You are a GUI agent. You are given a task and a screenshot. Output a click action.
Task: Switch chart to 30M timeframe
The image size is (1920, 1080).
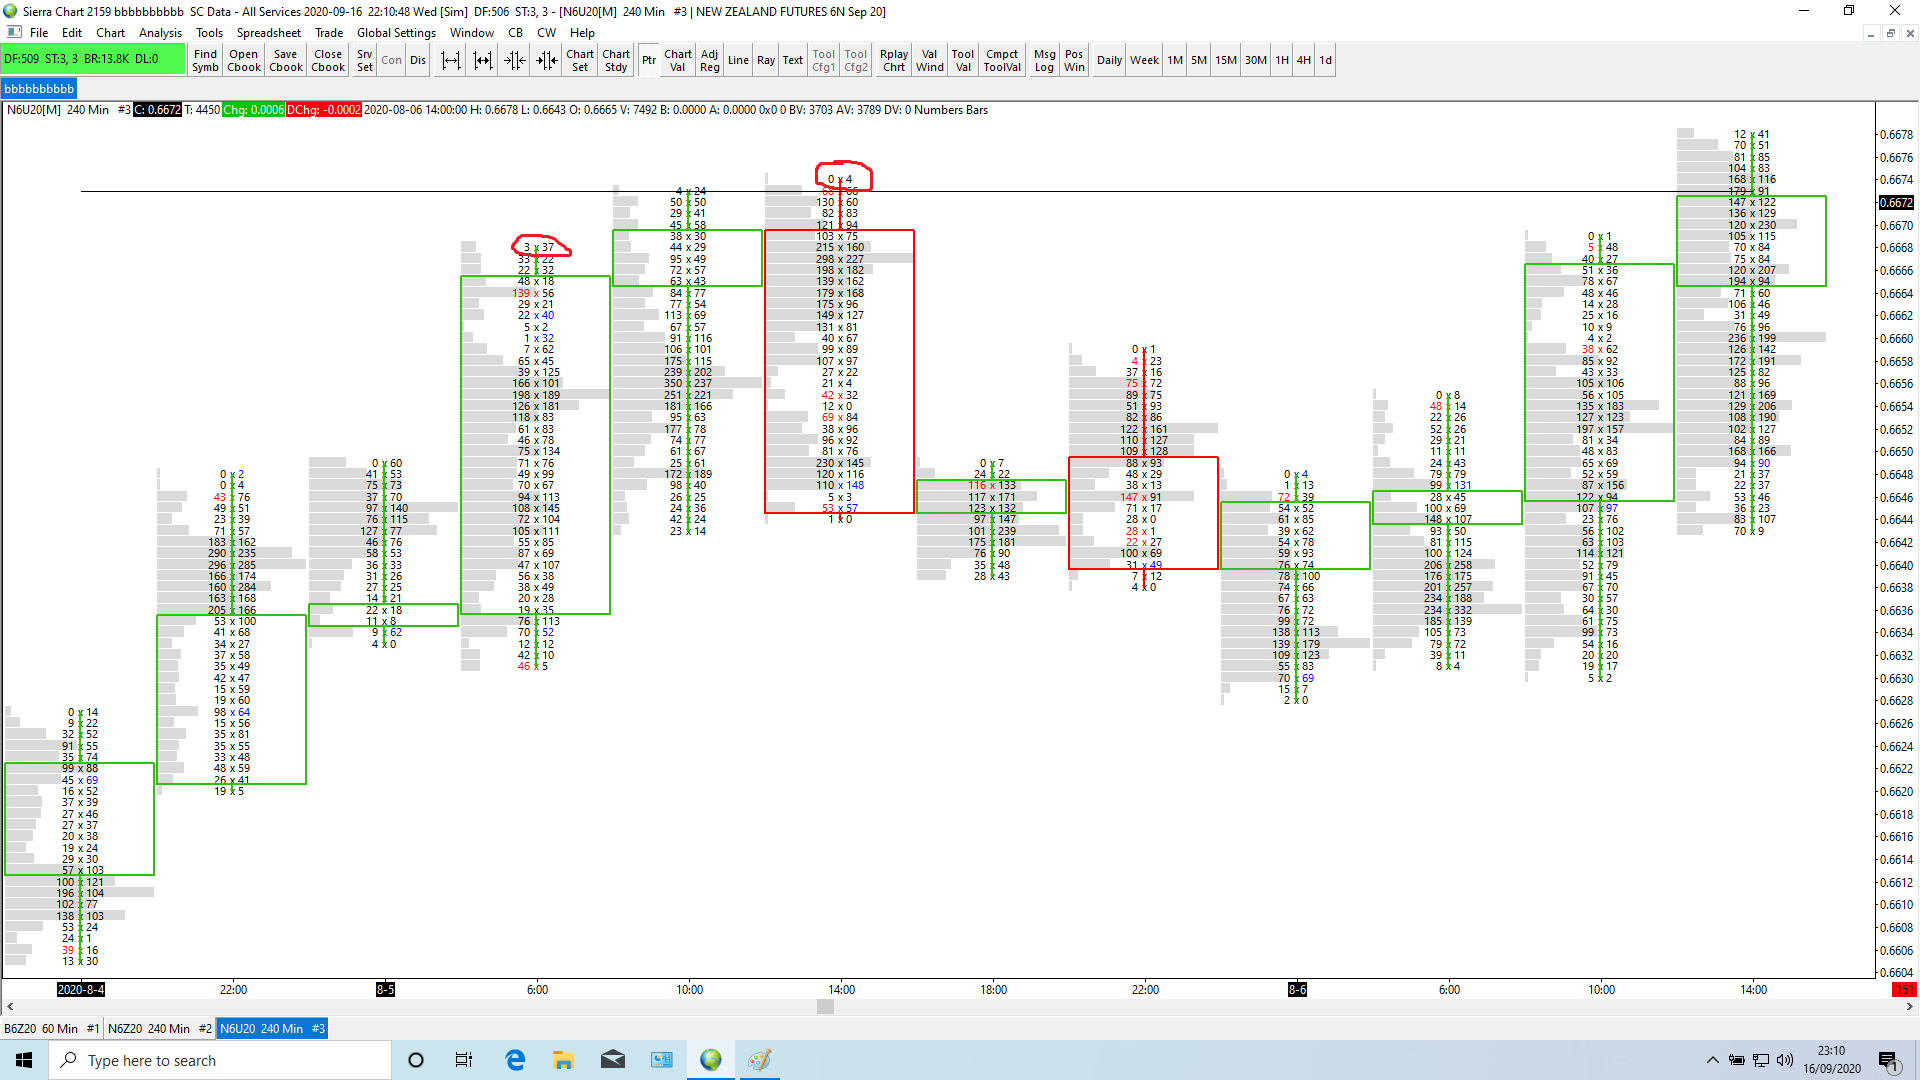pyautogui.click(x=1255, y=61)
